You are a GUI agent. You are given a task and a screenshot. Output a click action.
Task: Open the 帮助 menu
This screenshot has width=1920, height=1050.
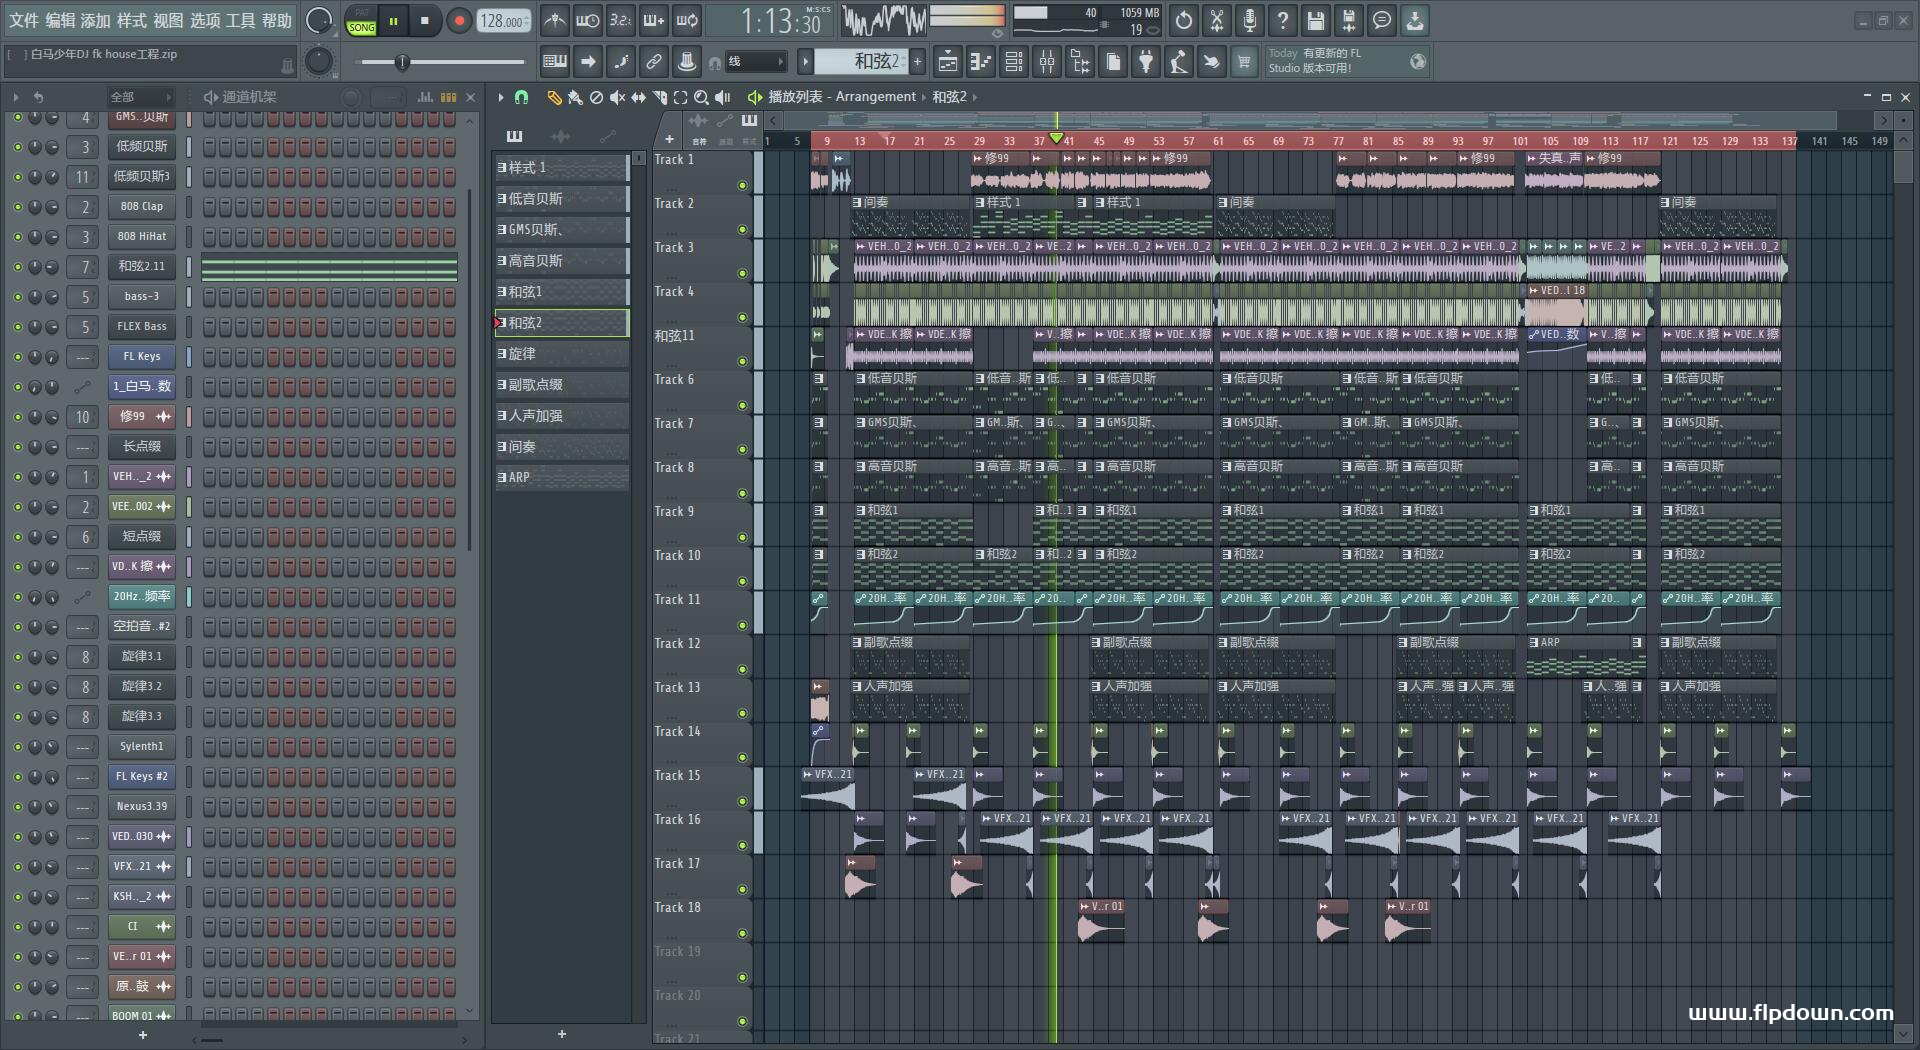[277, 20]
